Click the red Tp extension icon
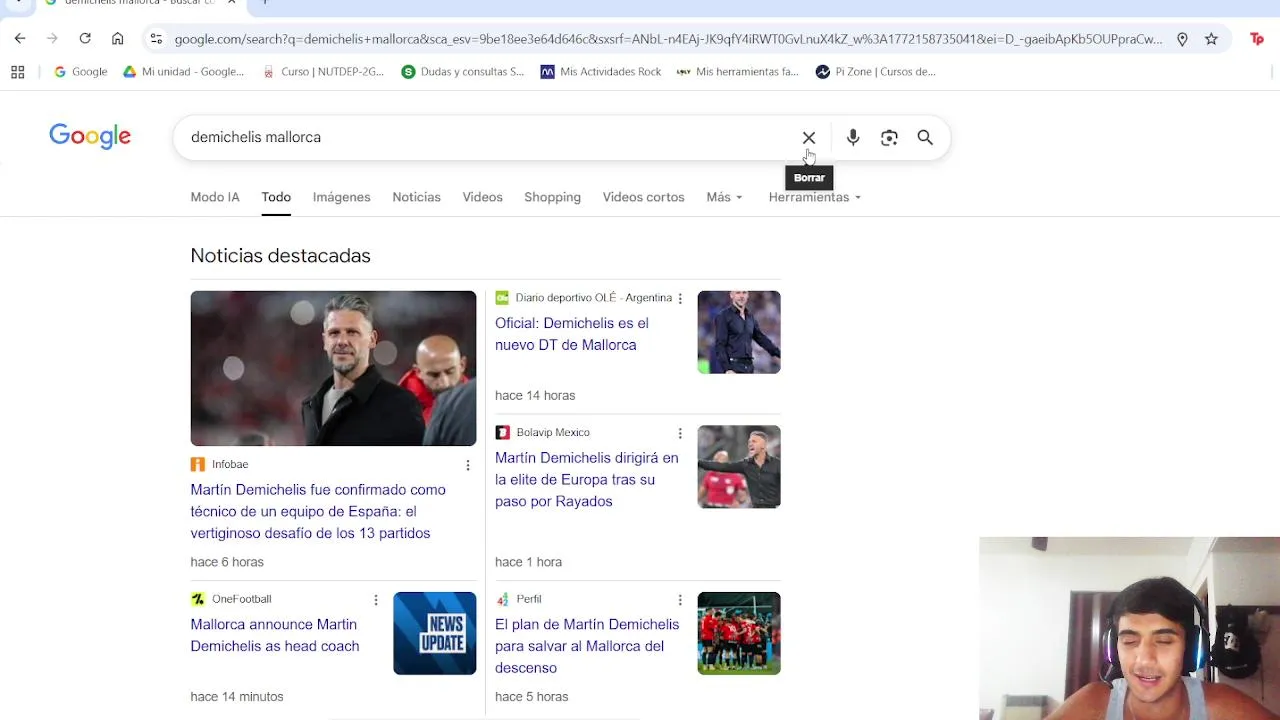This screenshot has height=720, width=1280. point(1257,39)
